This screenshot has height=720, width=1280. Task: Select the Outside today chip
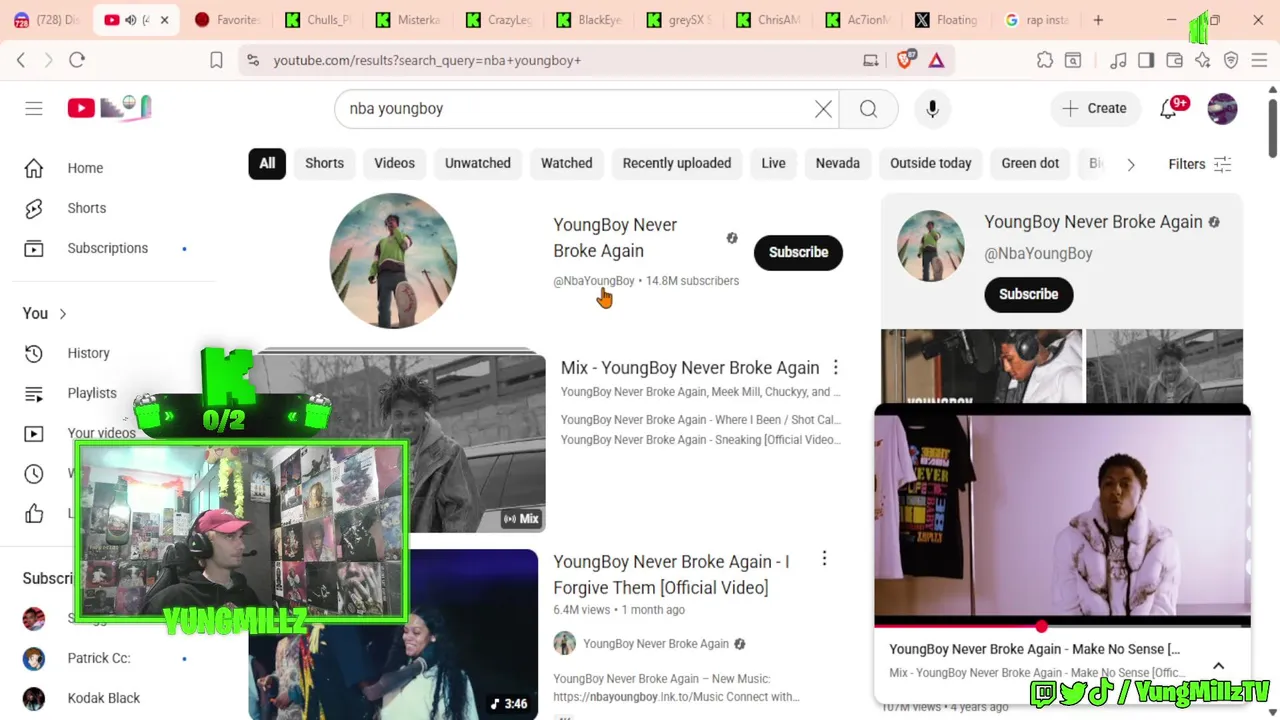point(931,163)
